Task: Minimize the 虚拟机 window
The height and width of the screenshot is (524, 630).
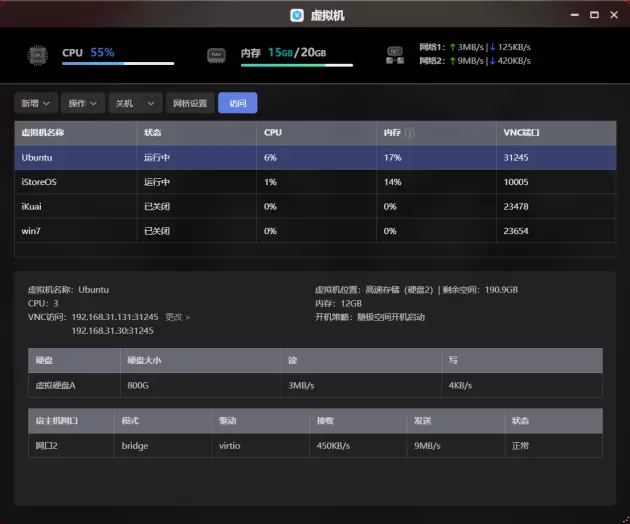Action: [x=574, y=15]
